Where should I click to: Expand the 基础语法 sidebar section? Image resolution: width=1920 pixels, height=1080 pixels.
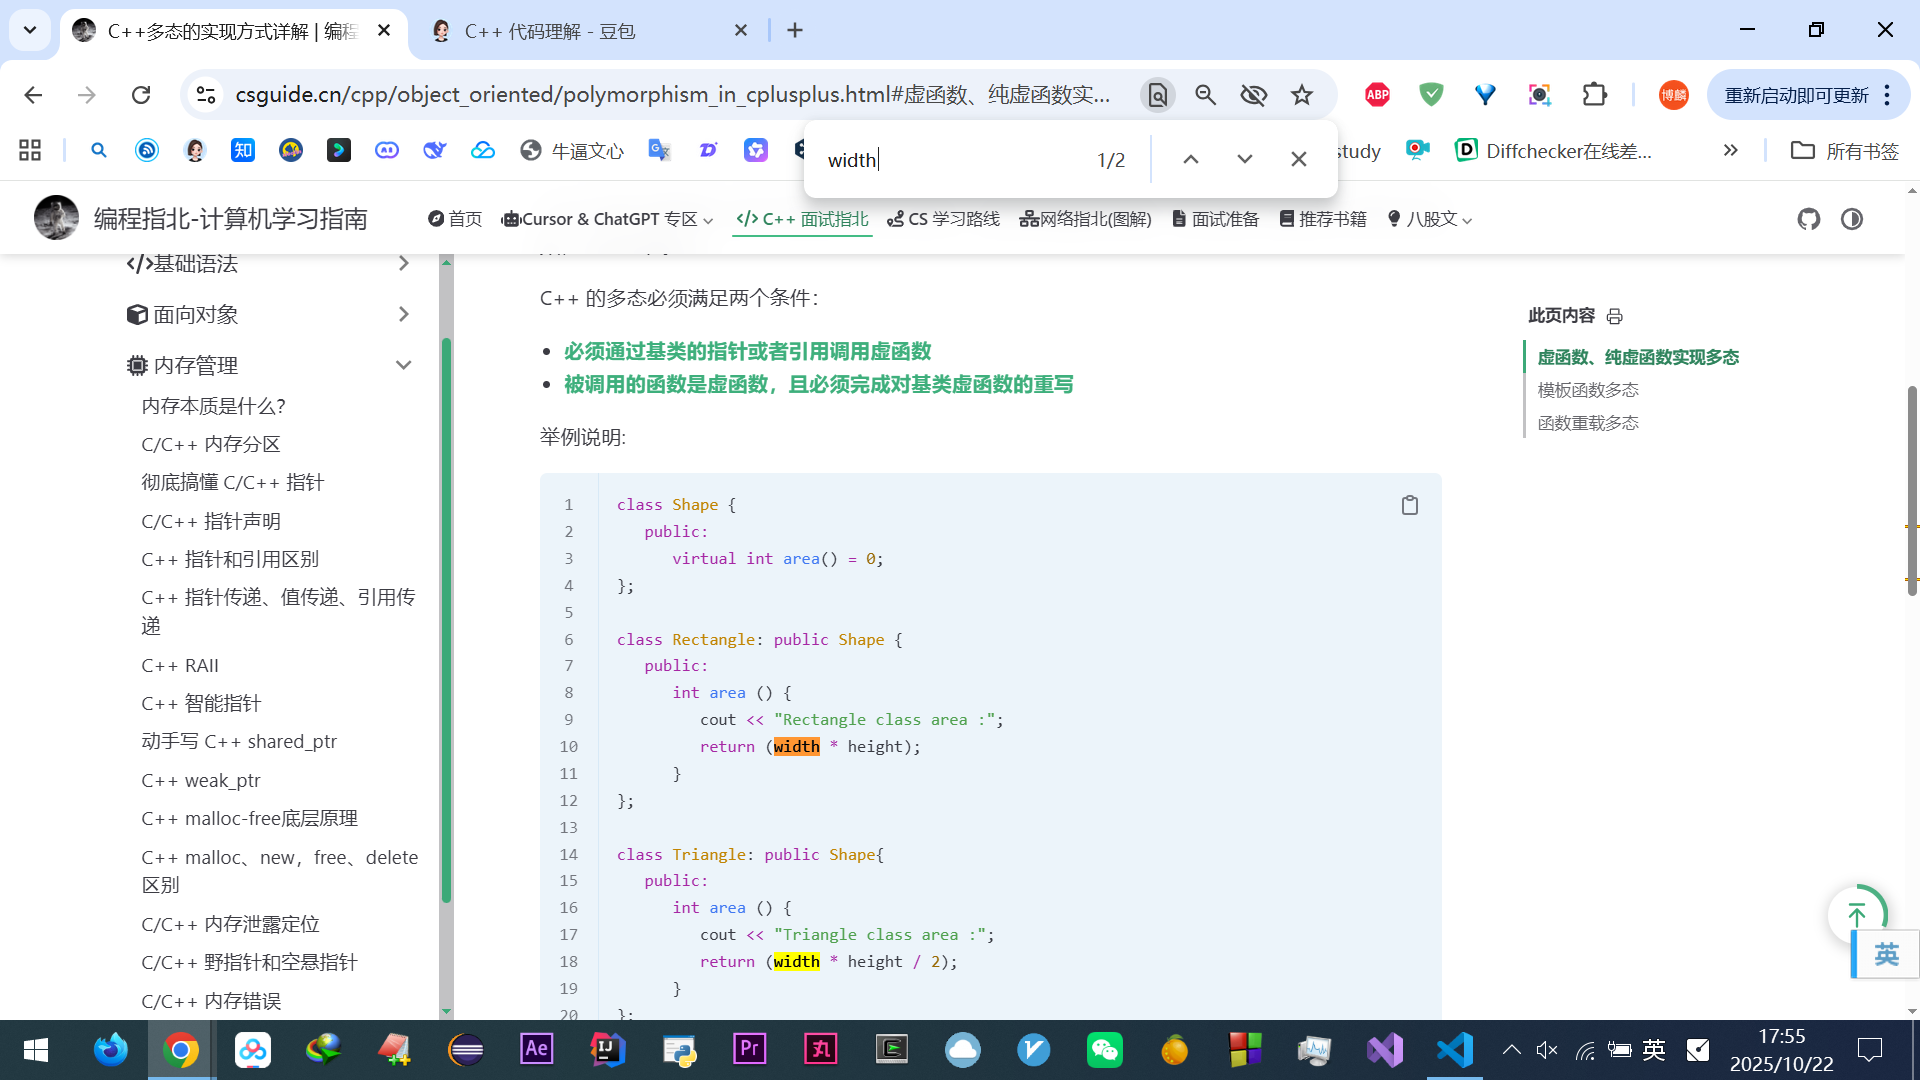403,263
